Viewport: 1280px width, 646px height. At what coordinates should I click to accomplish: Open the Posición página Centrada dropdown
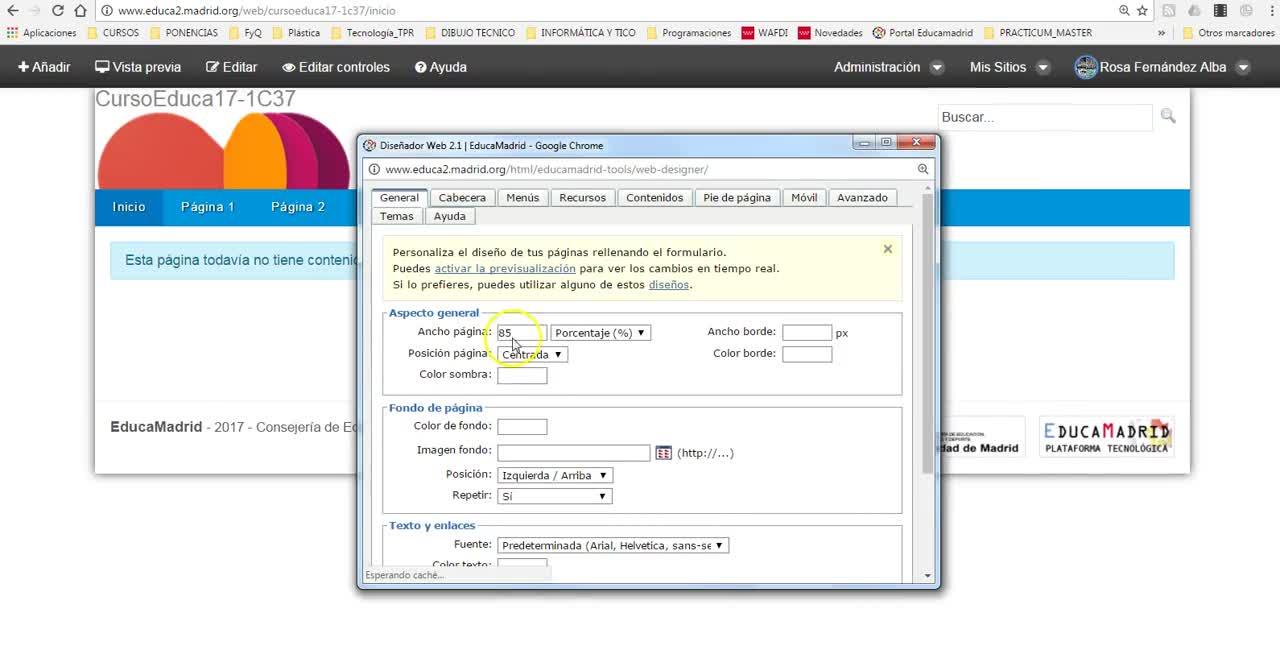click(532, 354)
